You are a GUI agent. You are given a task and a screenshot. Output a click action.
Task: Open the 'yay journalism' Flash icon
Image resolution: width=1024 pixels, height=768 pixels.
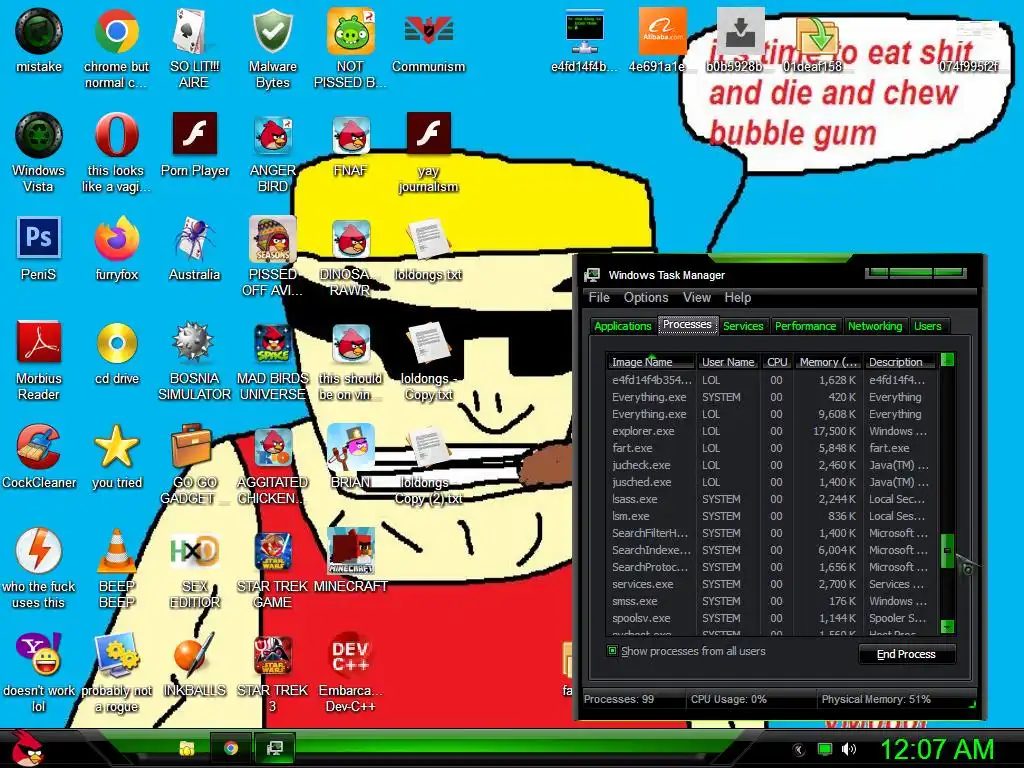pos(428,152)
